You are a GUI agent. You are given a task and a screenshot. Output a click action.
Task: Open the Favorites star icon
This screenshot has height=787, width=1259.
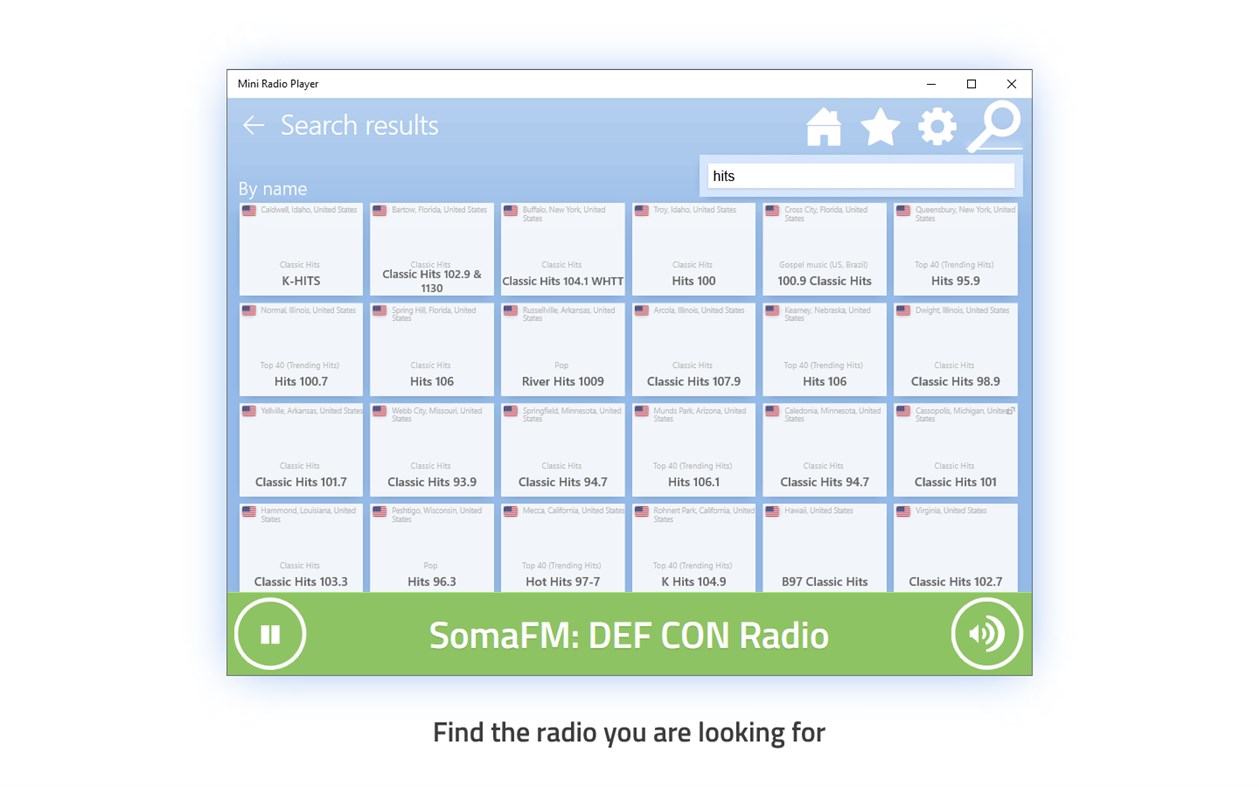tap(880, 126)
